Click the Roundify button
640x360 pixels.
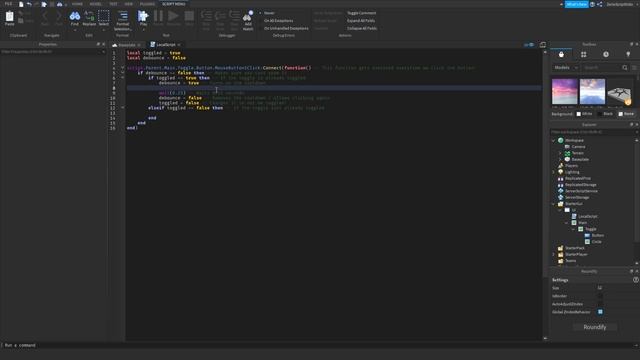tap(595, 327)
